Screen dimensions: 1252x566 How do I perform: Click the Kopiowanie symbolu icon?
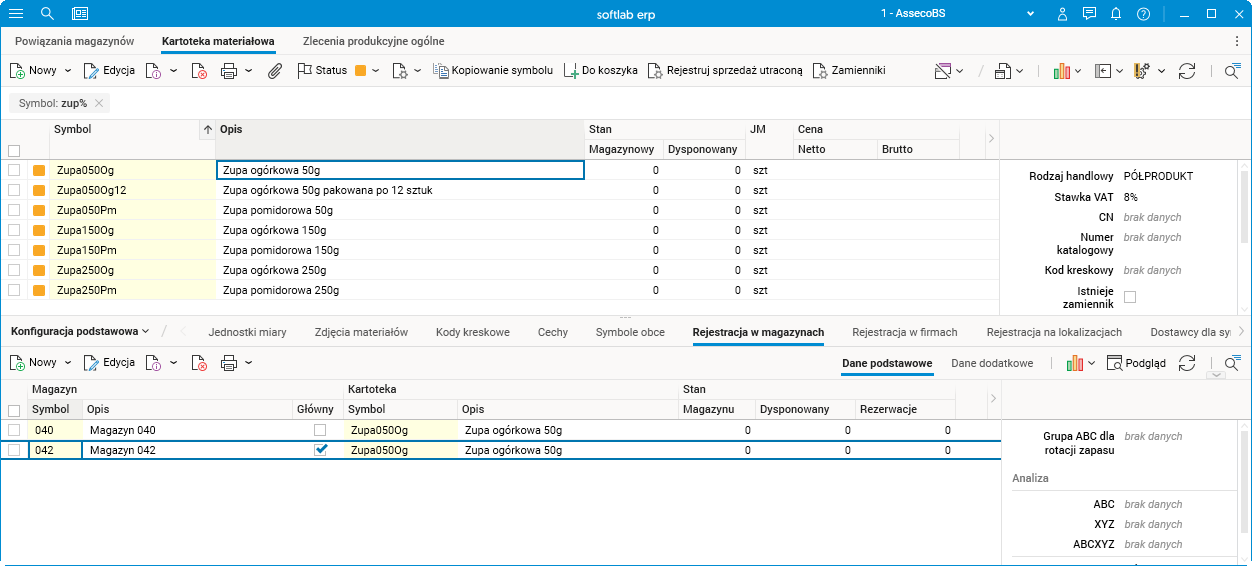pyautogui.click(x=441, y=71)
